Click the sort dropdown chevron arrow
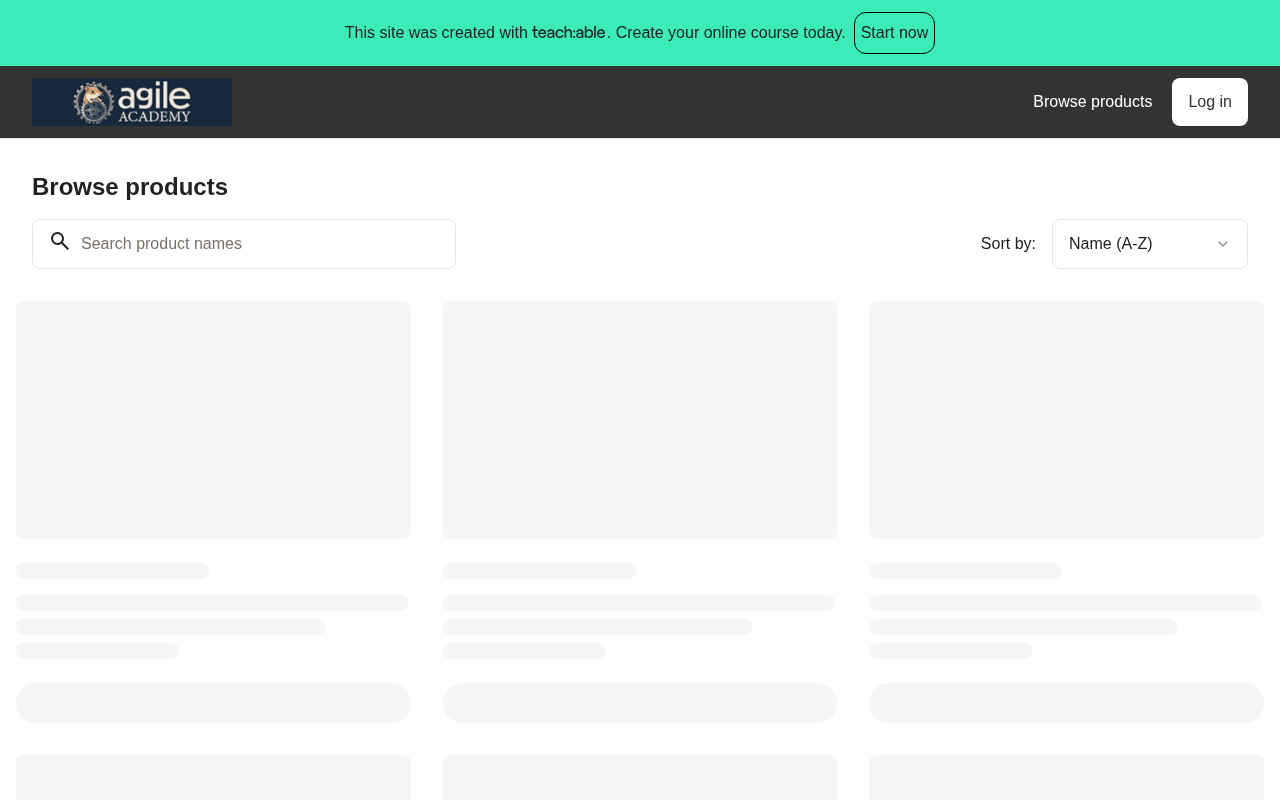Screen dimensions: 1280x800 click(x=1222, y=244)
